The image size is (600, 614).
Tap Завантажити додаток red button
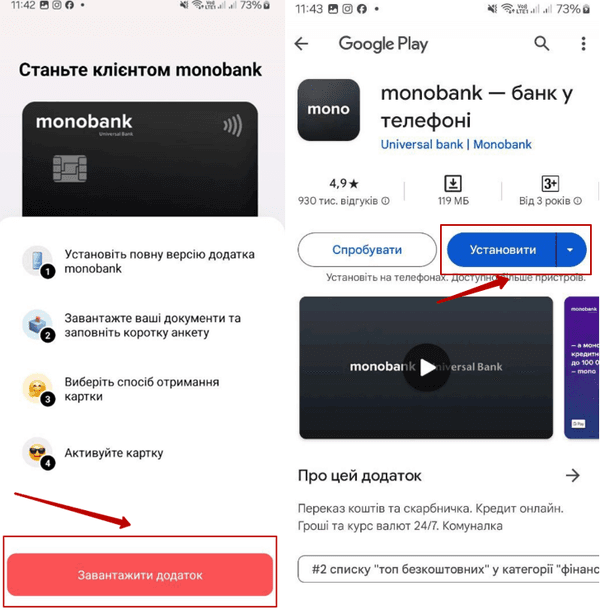(x=140, y=575)
